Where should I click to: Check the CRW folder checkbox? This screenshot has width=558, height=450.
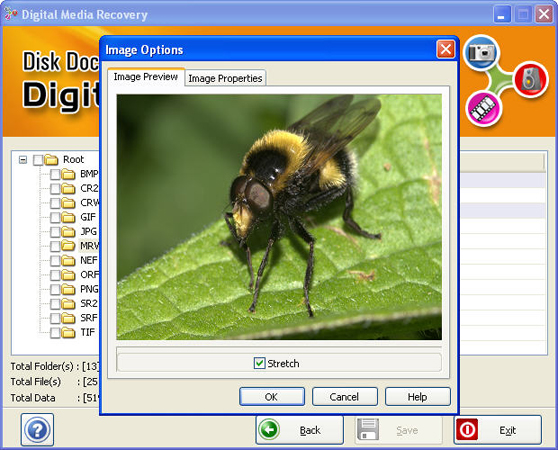(x=55, y=203)
